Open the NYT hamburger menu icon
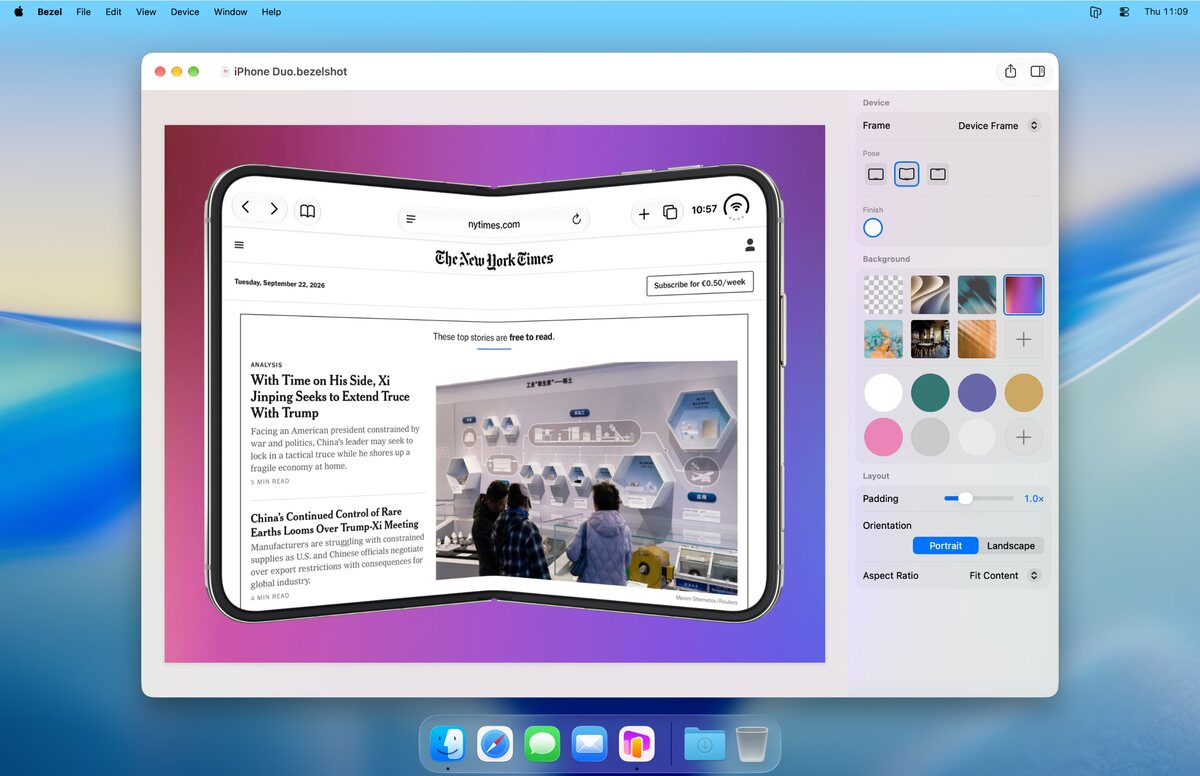 [x=239, y=245]
